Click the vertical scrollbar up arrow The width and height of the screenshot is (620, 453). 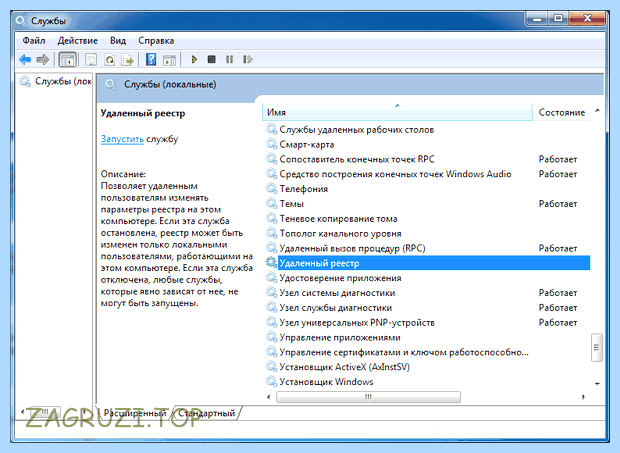[x=597, y=111]
